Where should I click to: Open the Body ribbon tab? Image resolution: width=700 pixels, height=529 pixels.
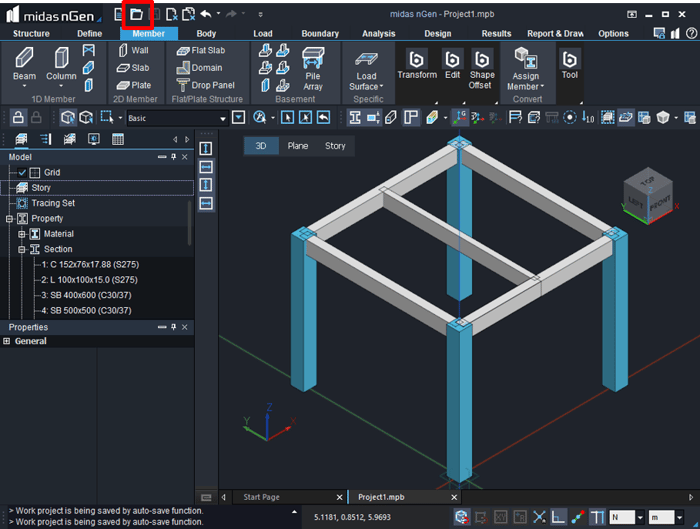point(206,33)
